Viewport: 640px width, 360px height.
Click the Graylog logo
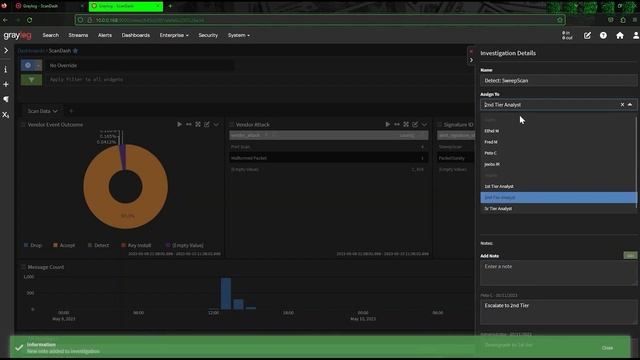point(18,36)
